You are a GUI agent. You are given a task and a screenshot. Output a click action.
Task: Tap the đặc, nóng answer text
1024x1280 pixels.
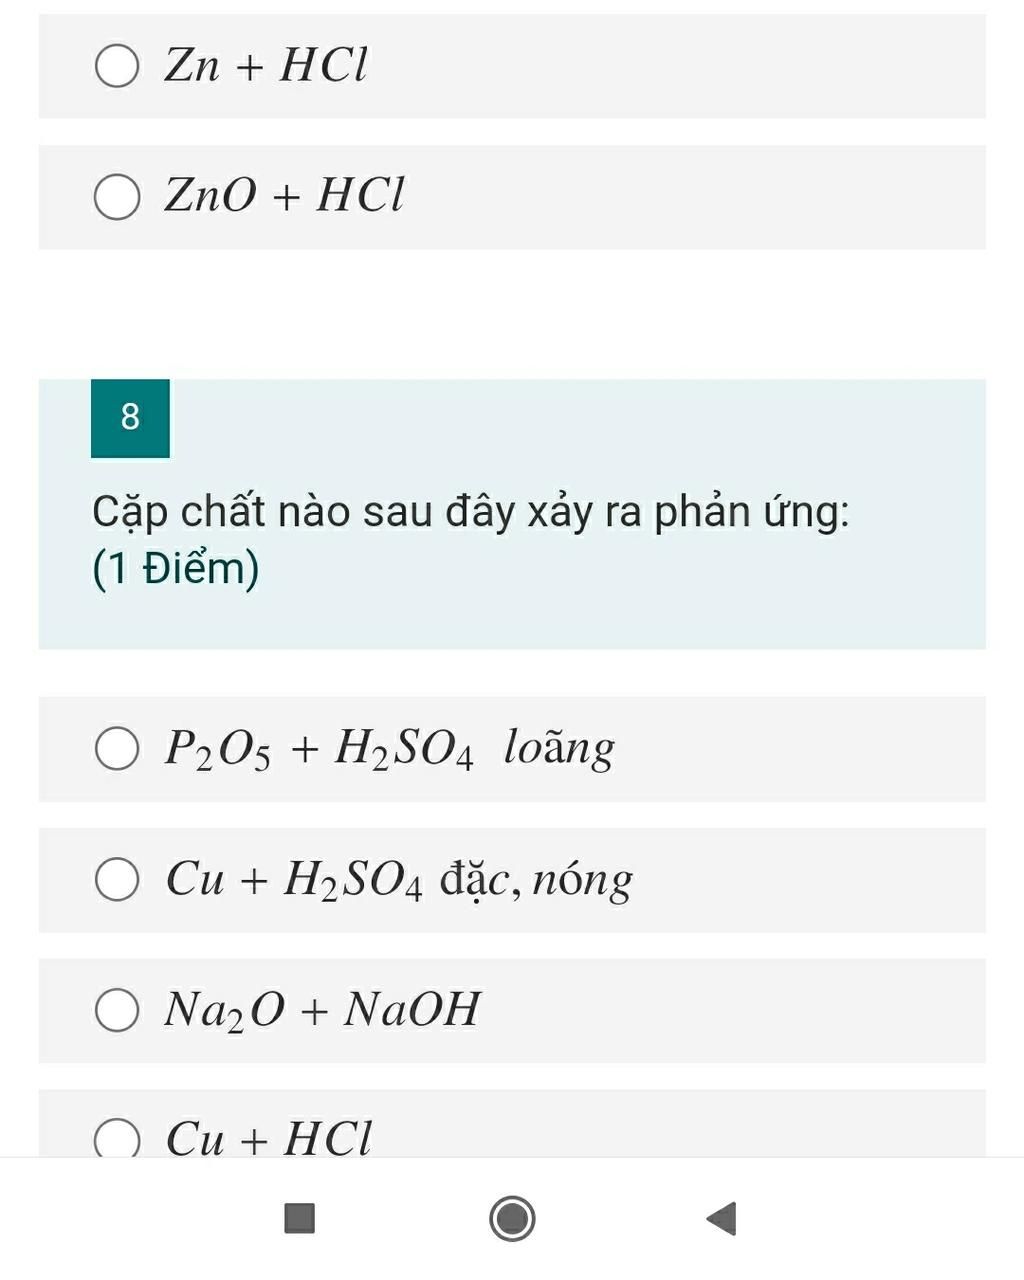[x=537, y=880]
